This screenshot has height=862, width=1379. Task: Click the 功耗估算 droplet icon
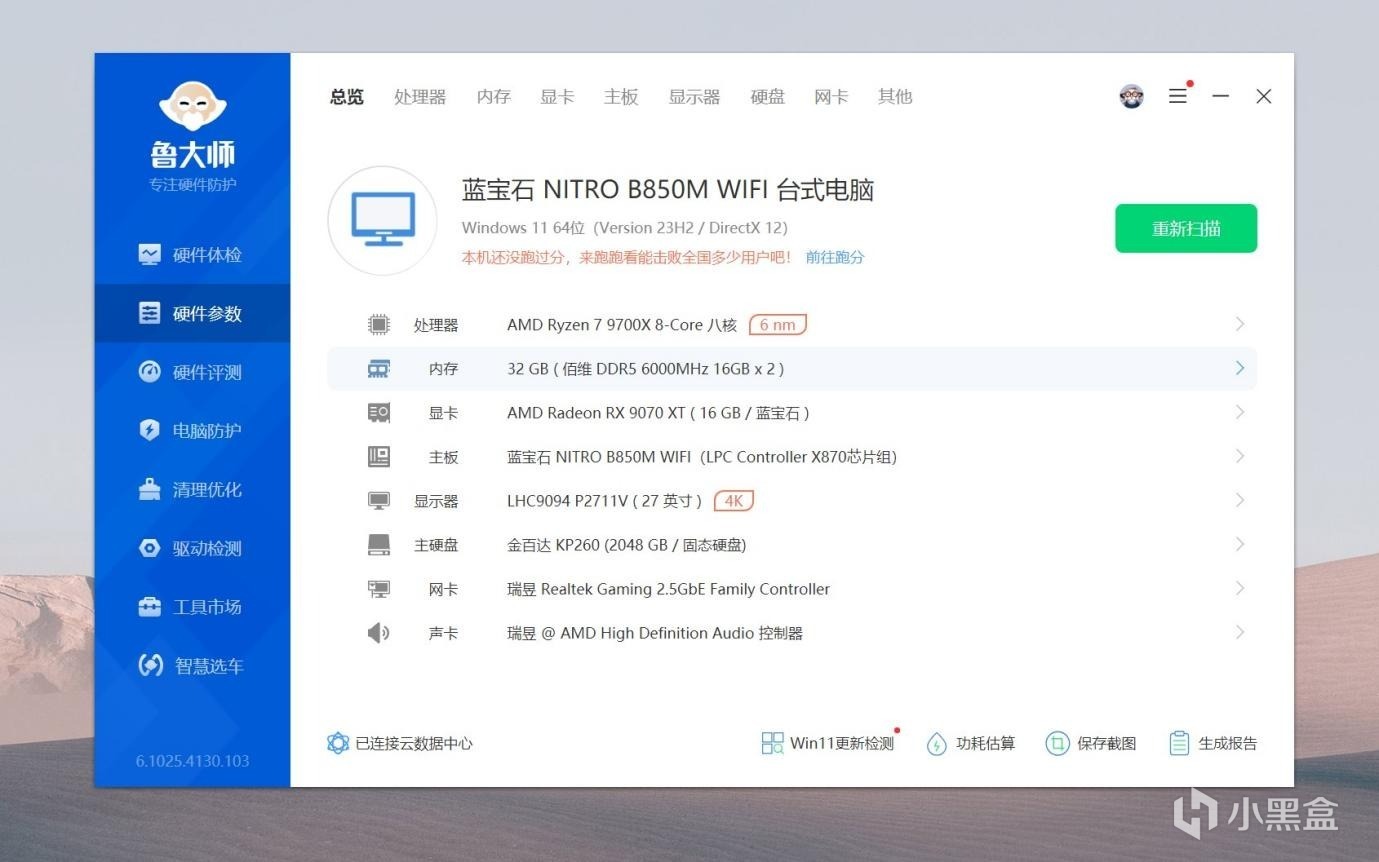coord(936,743)
